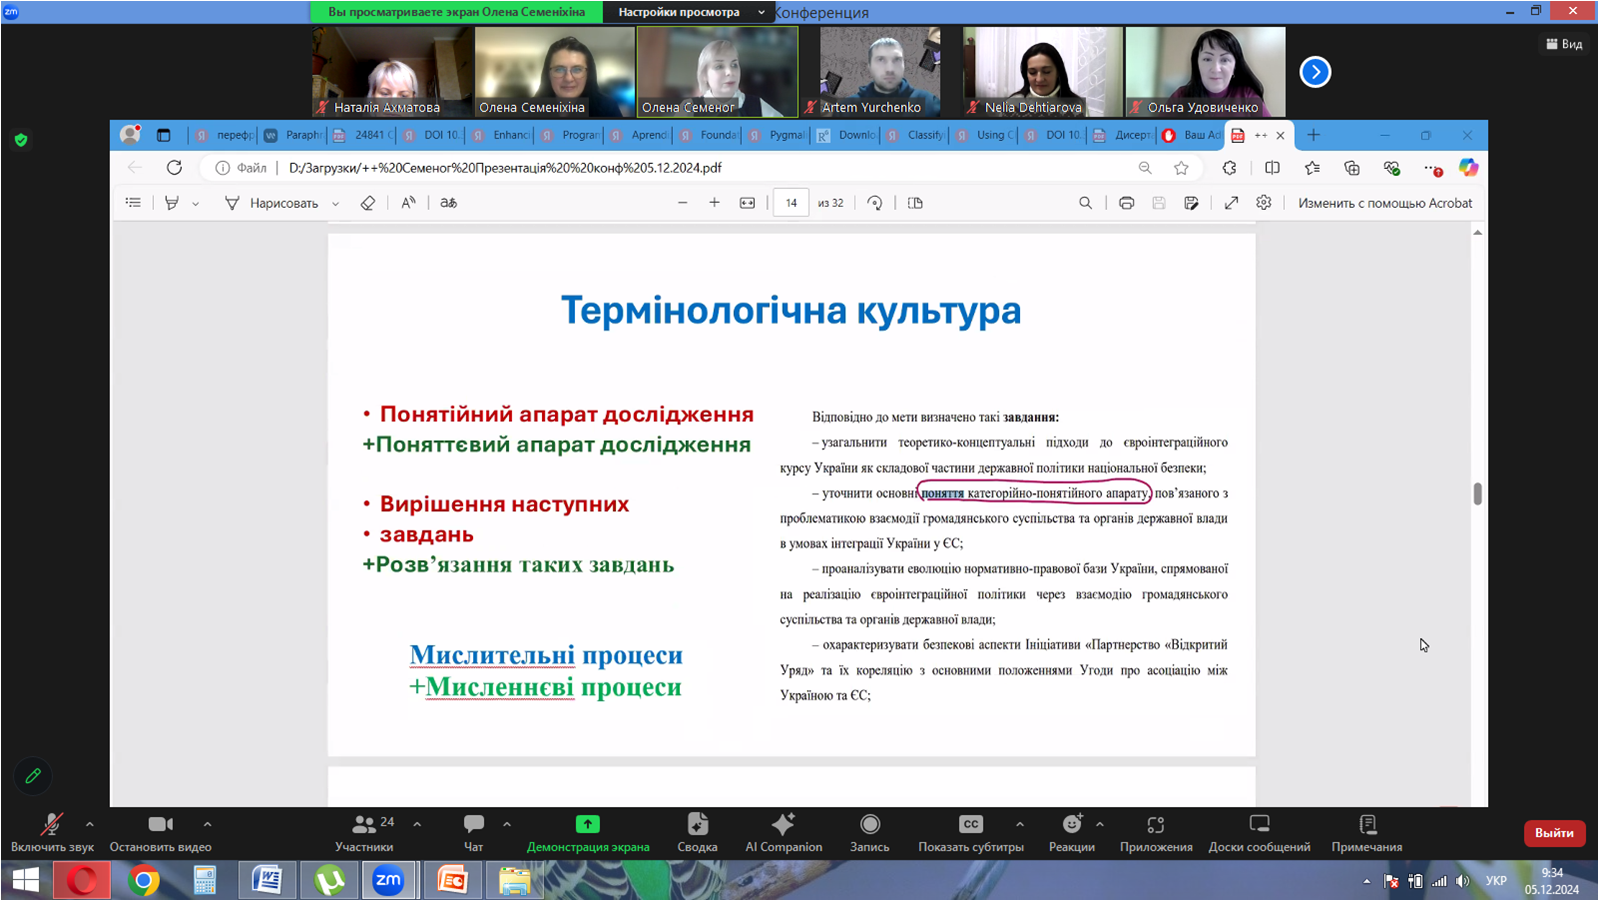
Task: Open Настройки просмотра dropdown
Action: click(x=690, y=12)
